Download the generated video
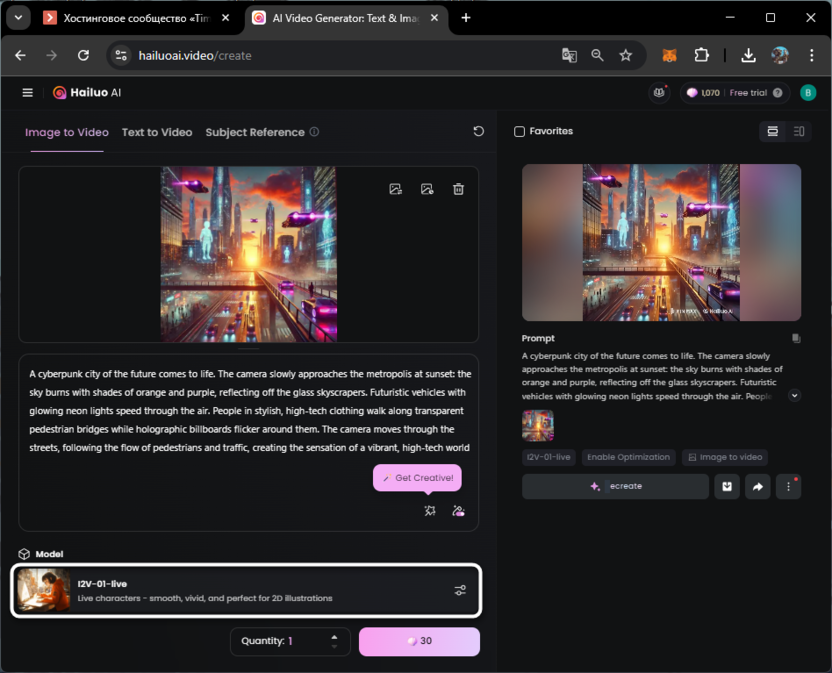Image resolution: width=832 pixels, height=673 pixels. pyautogui.click(x=727, y=487)
